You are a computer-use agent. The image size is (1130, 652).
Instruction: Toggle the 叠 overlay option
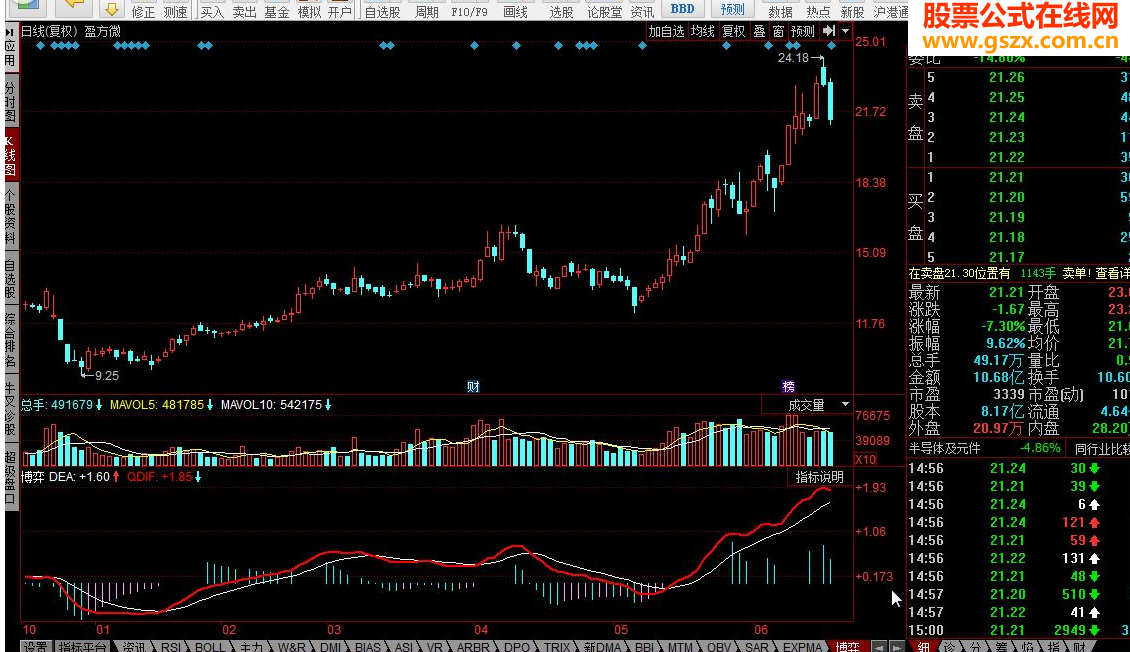760,31
